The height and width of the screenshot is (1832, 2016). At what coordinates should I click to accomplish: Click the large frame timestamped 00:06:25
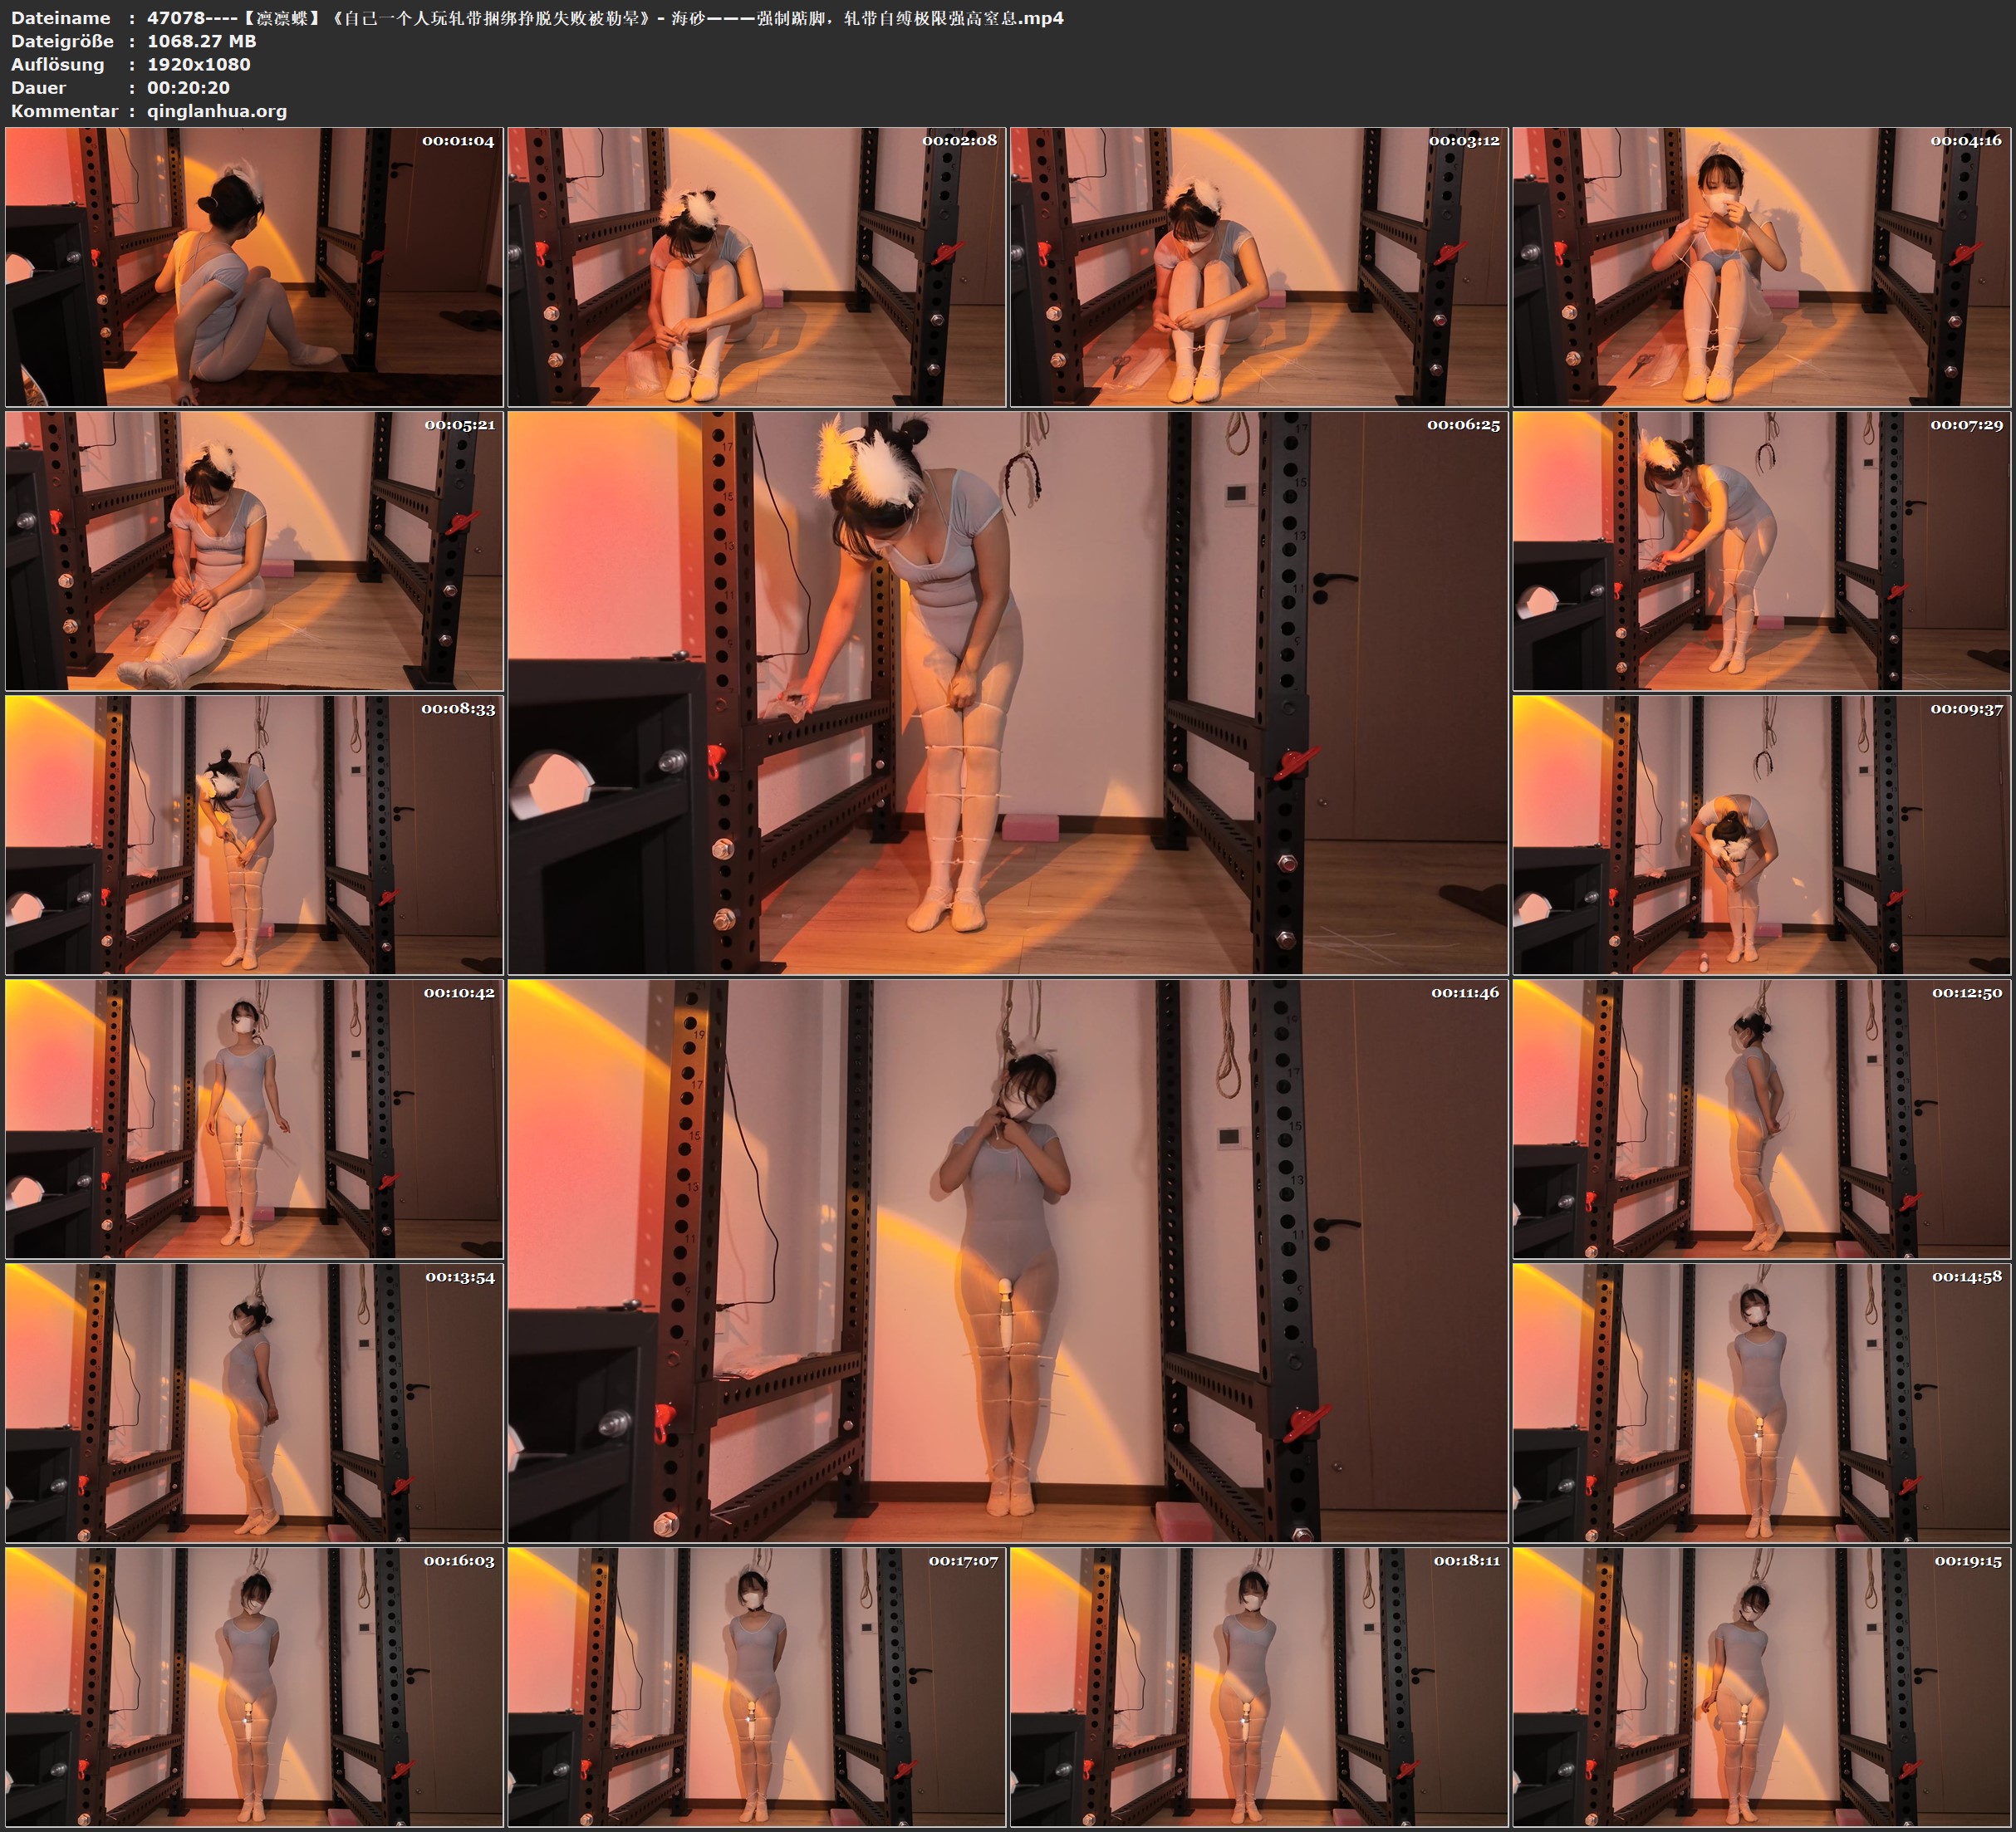1007,692
